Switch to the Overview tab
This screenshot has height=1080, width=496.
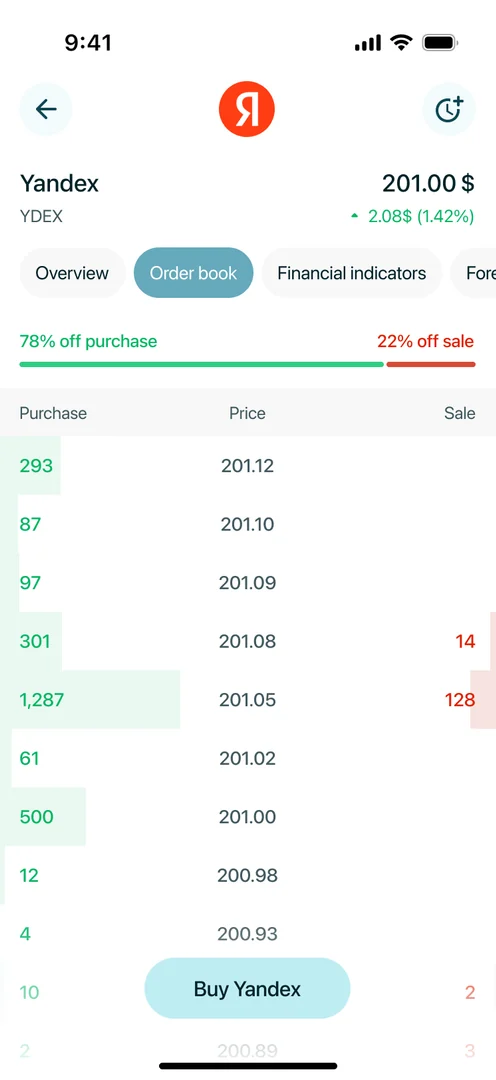[x=72, y=273]
